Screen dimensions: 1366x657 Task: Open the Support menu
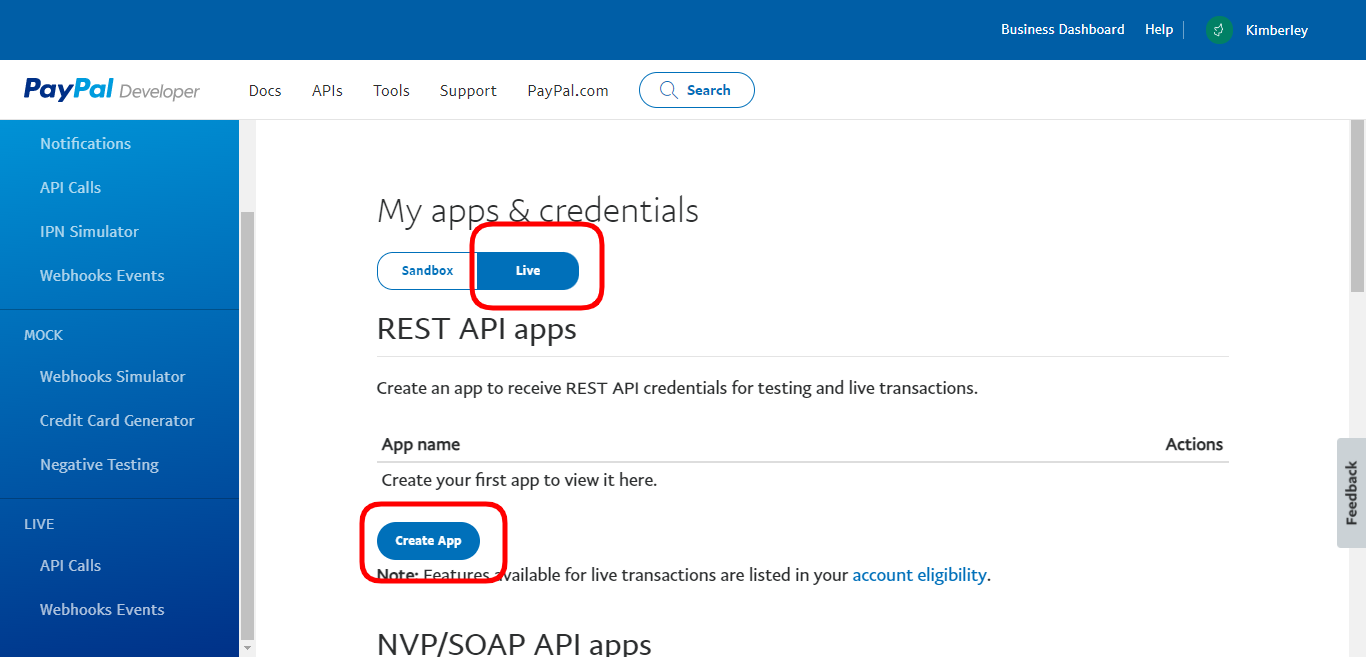pyautogui.click(x=468, y=90)
